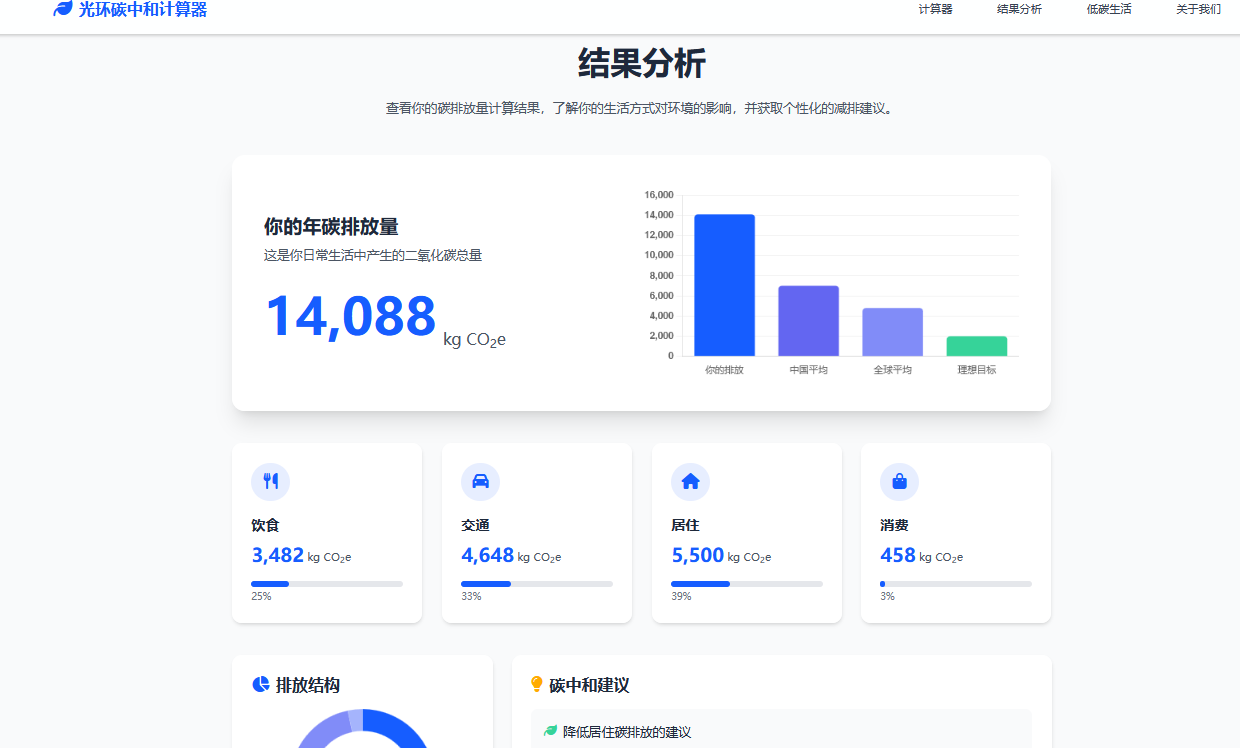Click the 降低居住碳排放的建议 text
The width and height of the screenshot is (1240, 748).
pos(627,732)
